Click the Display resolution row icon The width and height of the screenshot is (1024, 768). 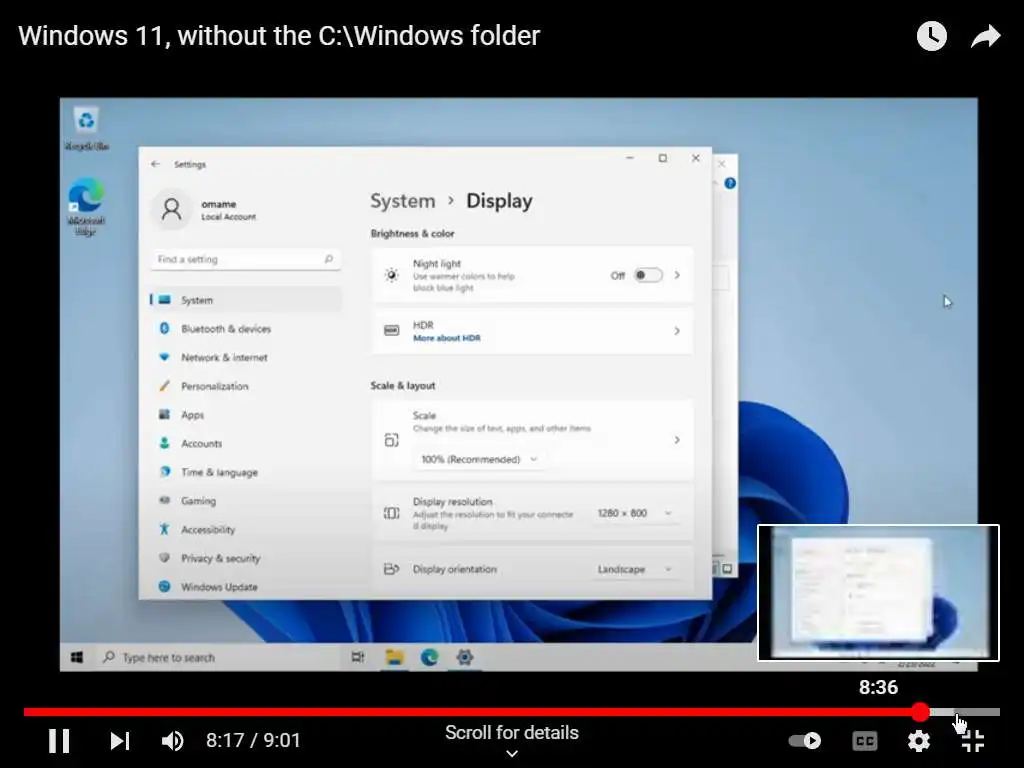[391, 513]
